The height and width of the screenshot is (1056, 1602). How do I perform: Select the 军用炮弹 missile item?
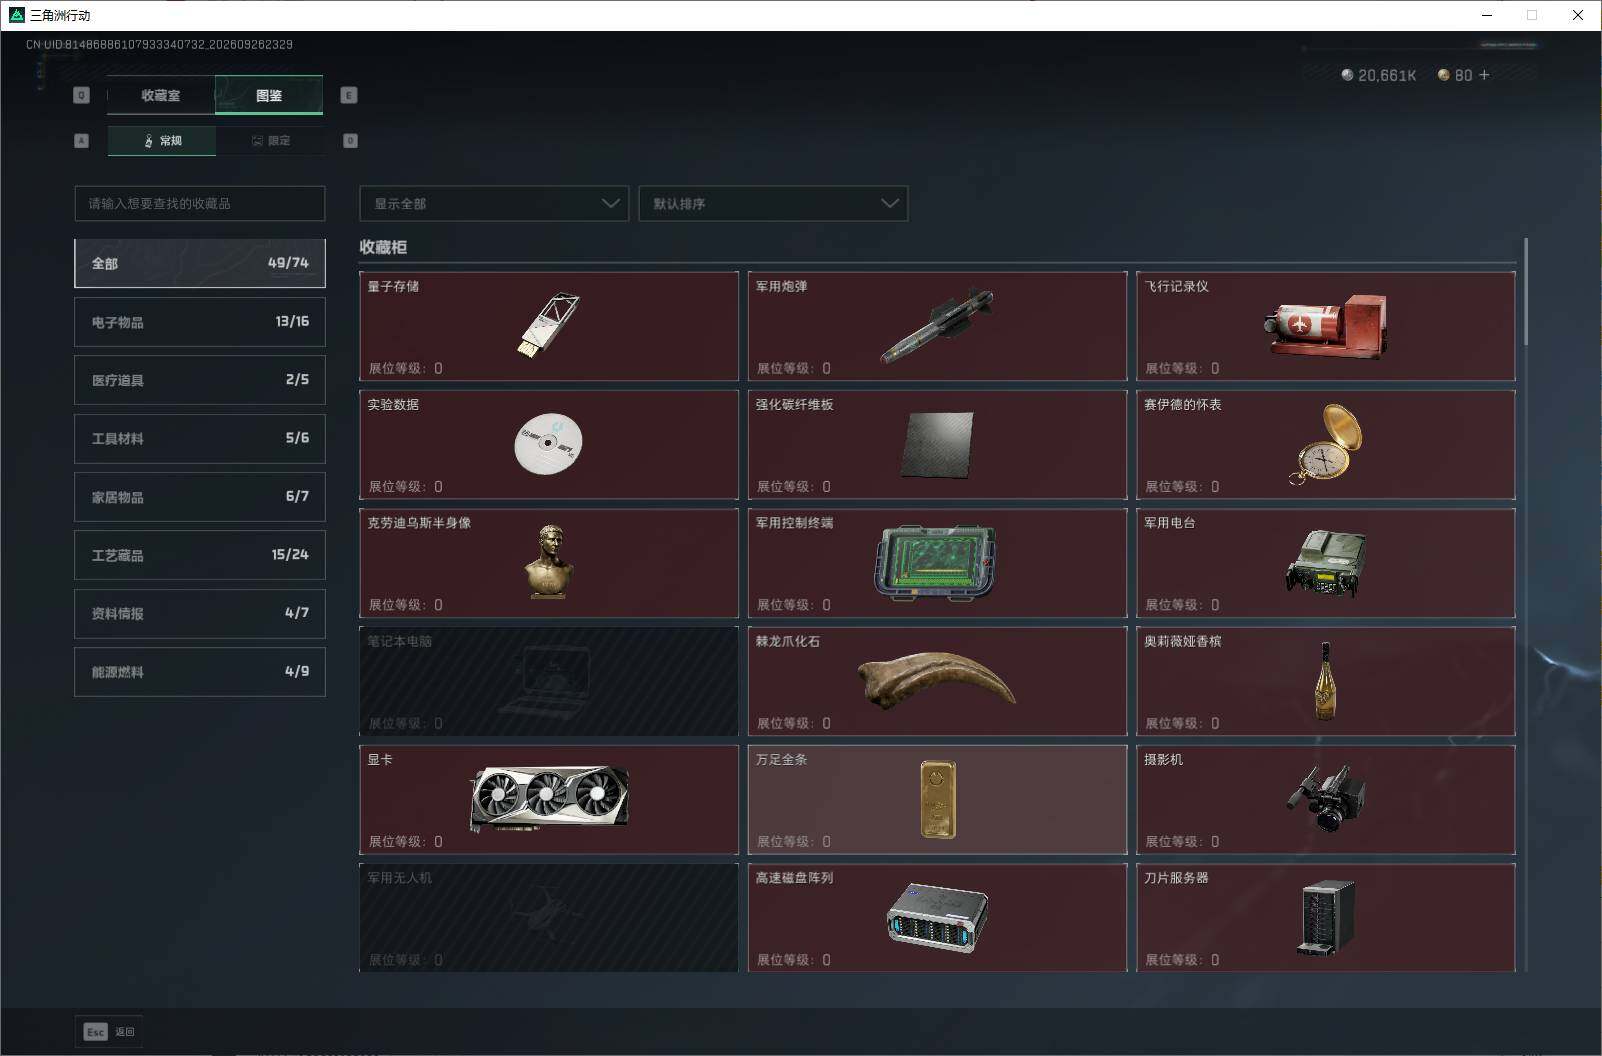[x=937, y=326]
